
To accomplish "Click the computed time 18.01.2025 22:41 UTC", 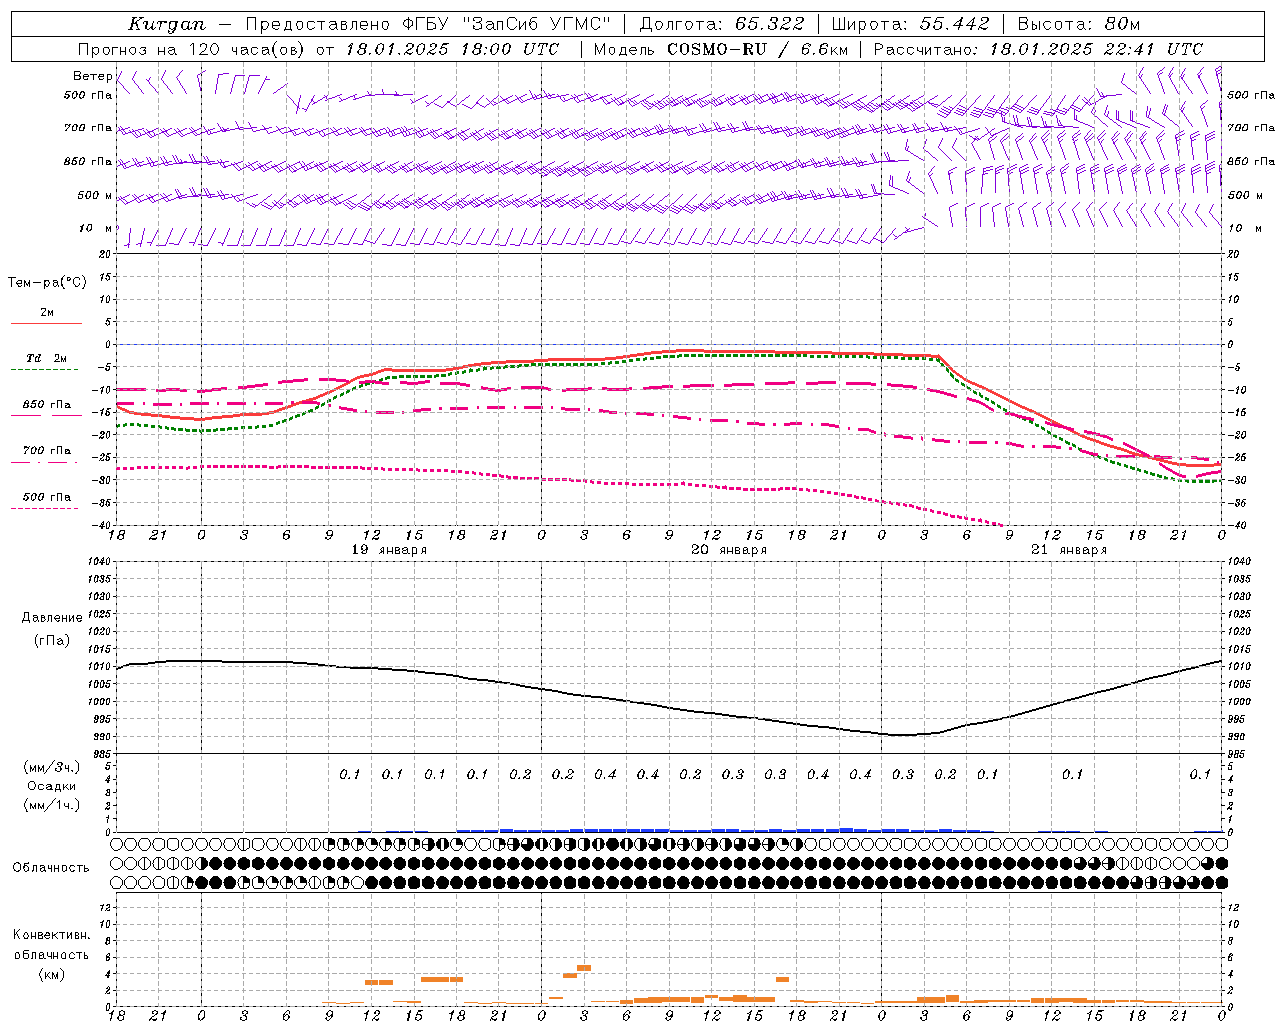I will [1096, 49].
